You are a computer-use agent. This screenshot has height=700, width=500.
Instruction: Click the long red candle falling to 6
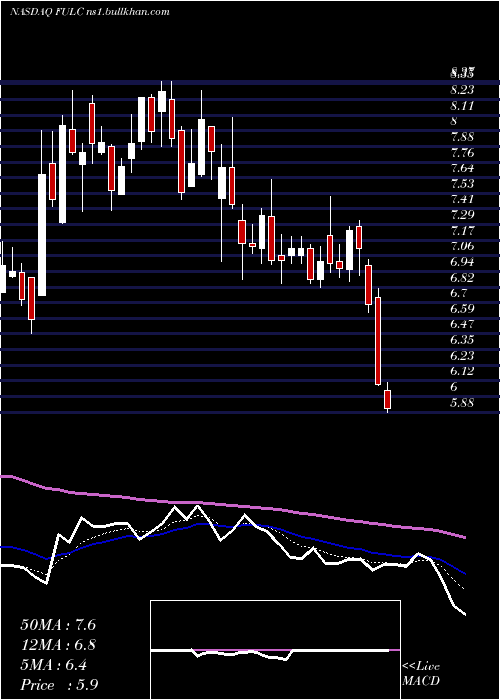378,341
